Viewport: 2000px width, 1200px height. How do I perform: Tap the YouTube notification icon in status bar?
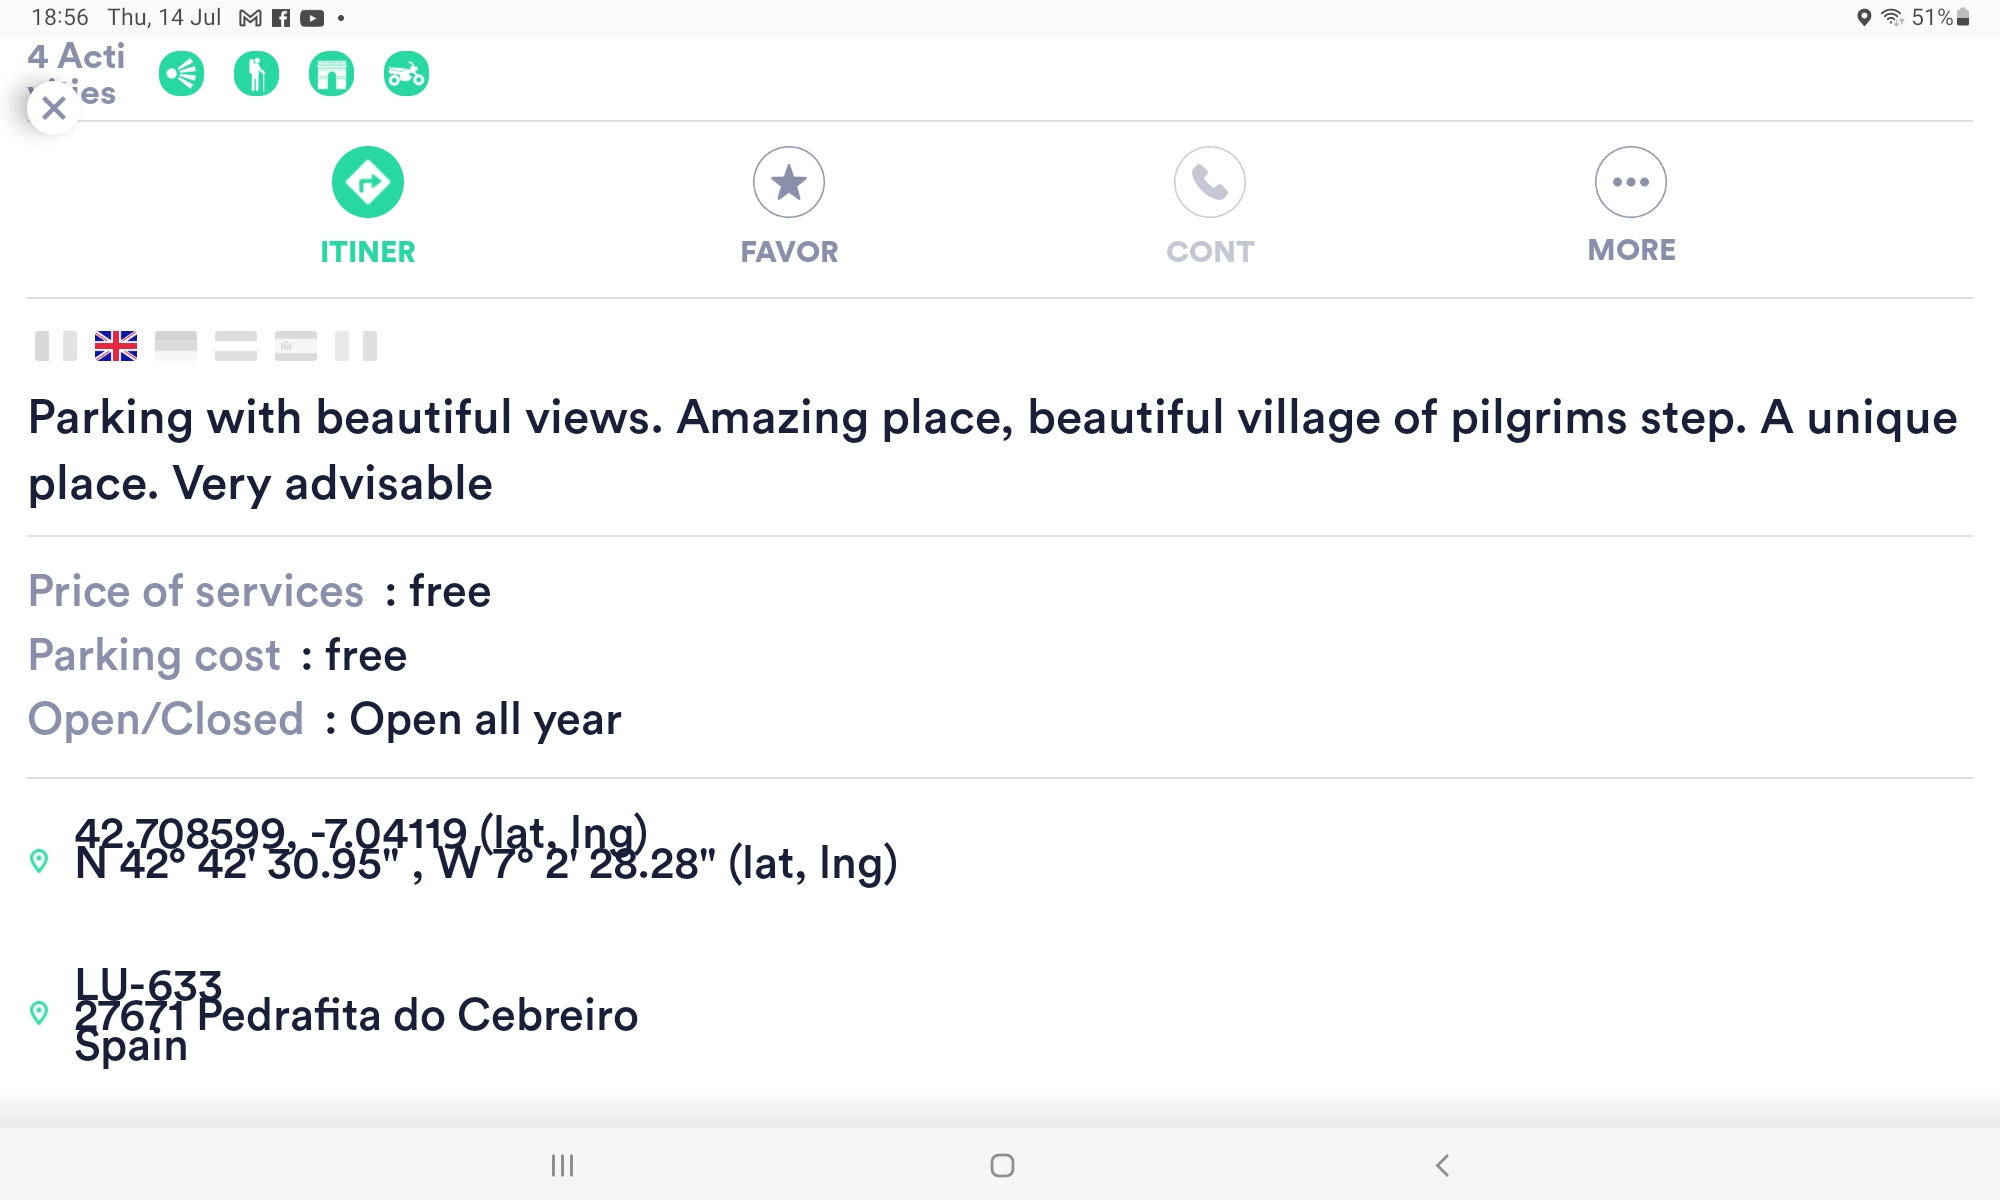point(312,18)
